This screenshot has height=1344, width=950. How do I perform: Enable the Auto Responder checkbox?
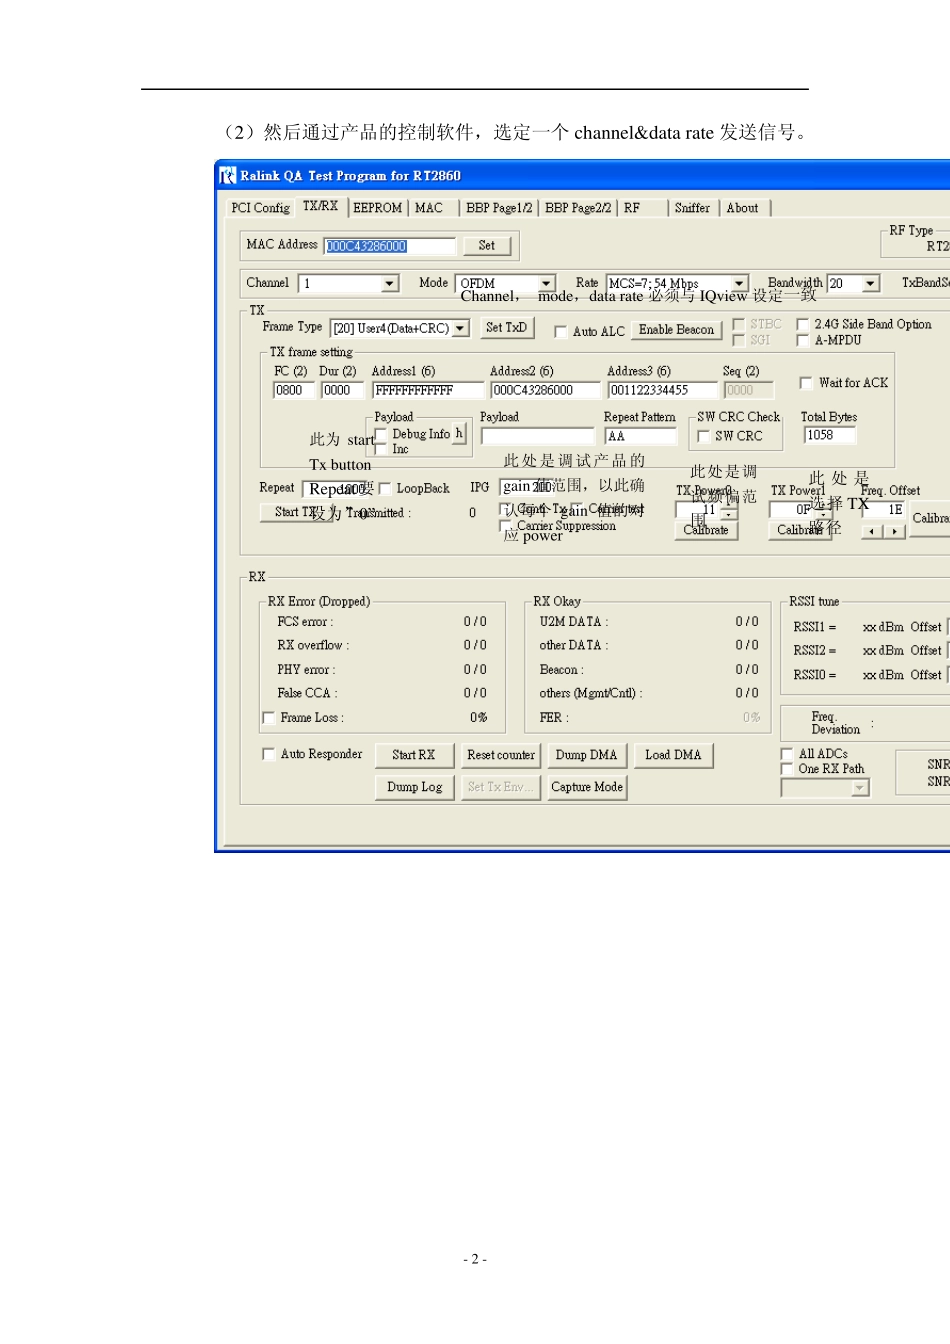268,754
